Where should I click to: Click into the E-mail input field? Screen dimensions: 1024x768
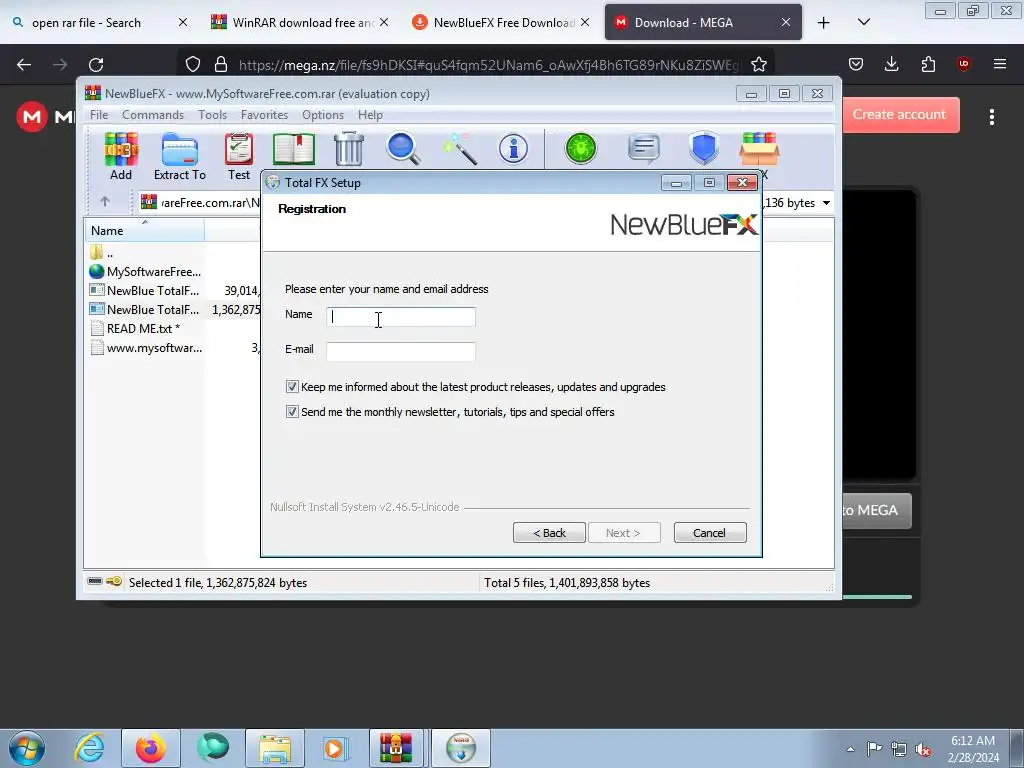(x=401, y=351)
